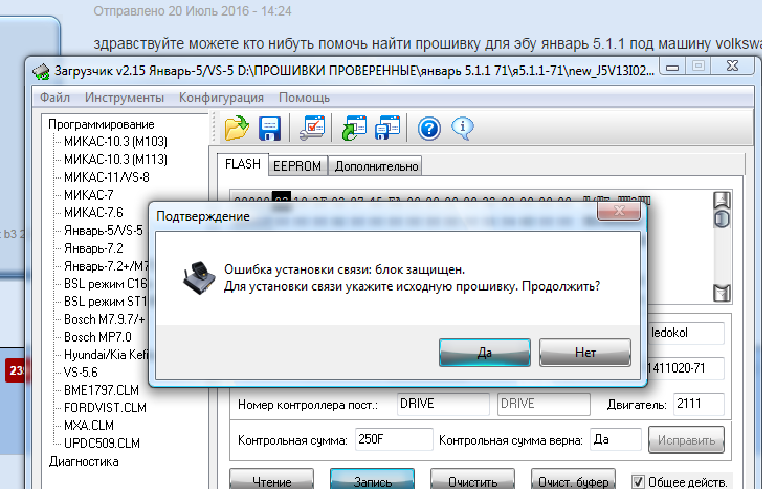
Task: Click the field containing ledokol
Action: pos(686,333)
